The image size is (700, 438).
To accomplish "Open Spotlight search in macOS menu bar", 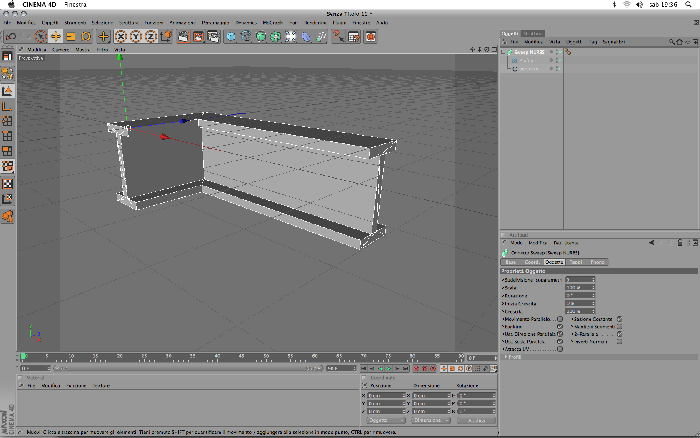I will pos(688,4).
